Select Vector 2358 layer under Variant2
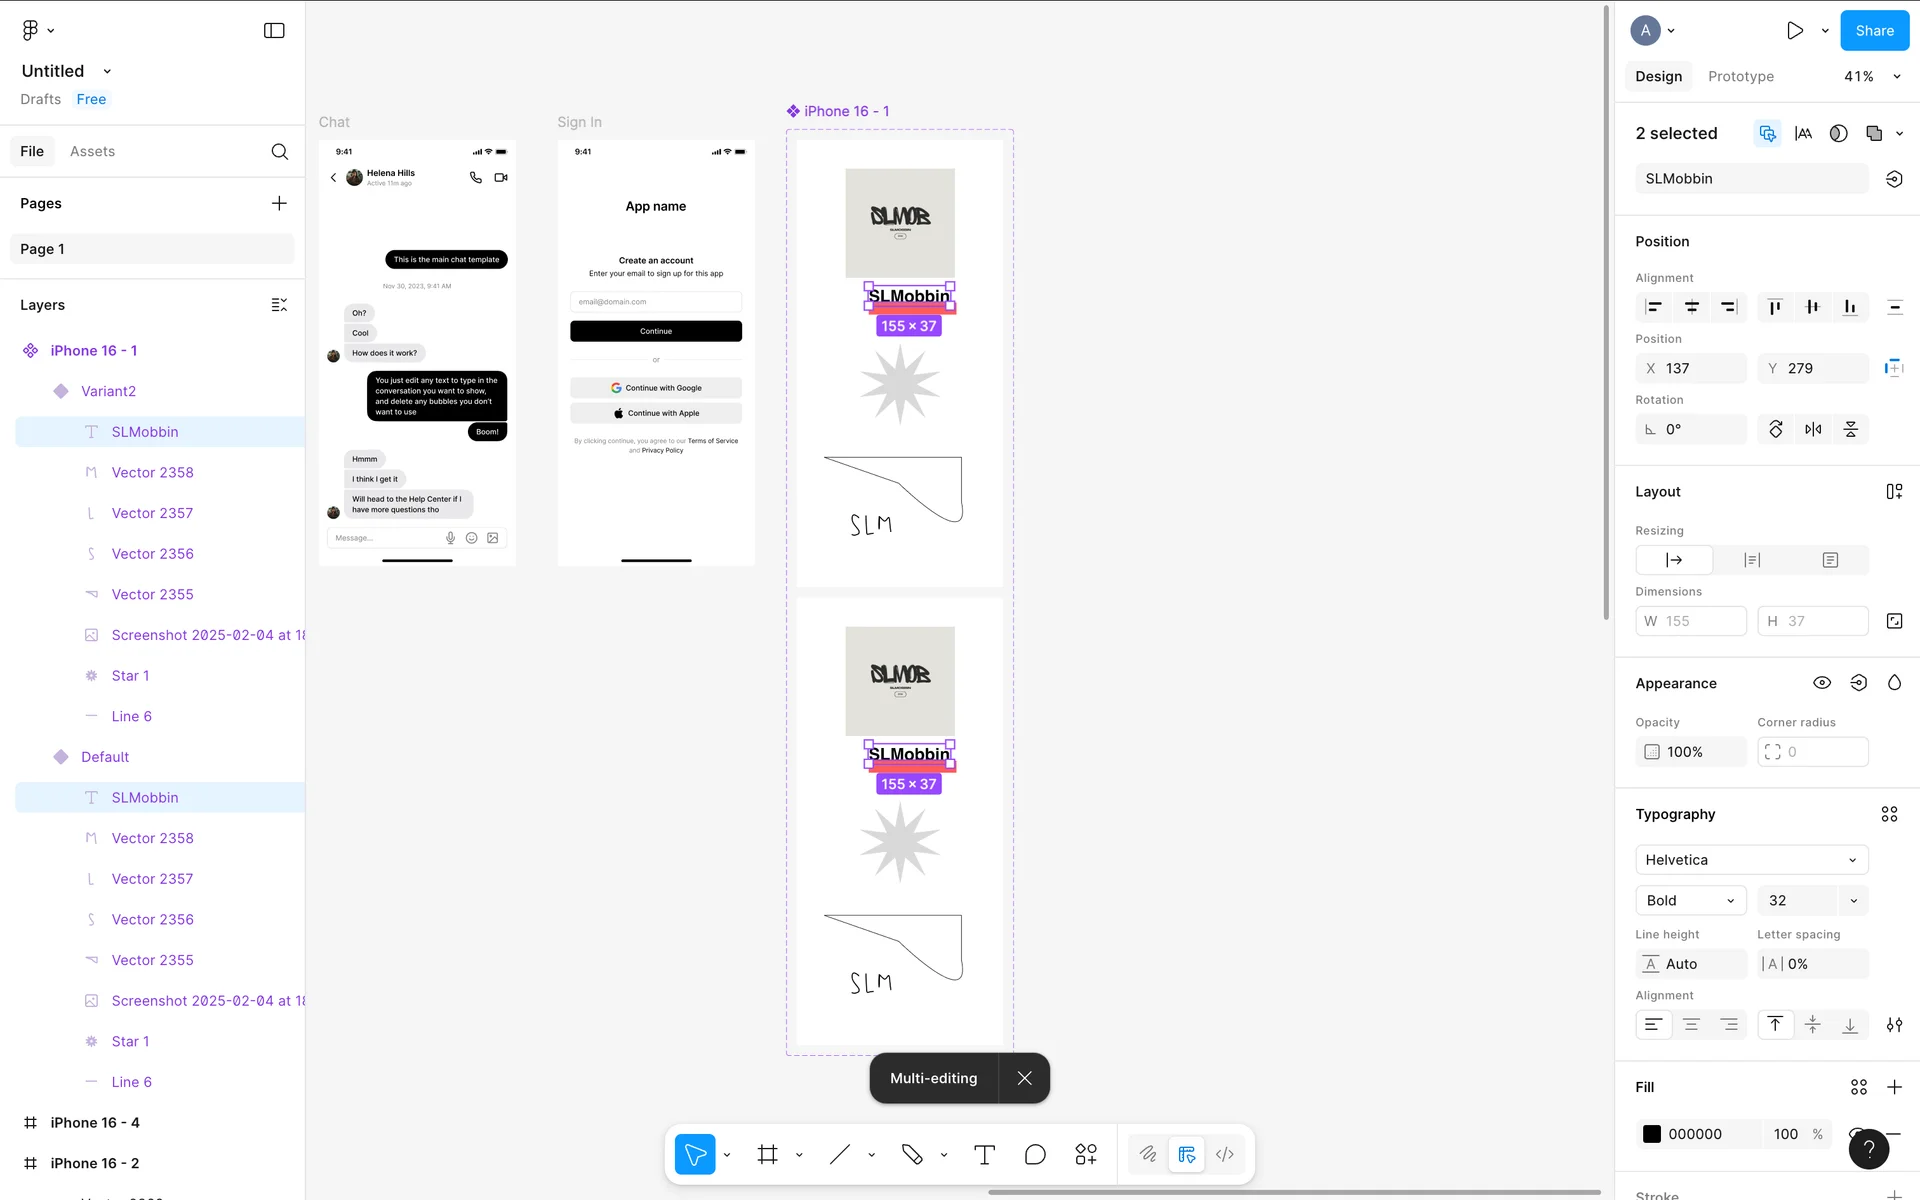The height and width of the screenshot is (1200, 1920). (x=152, y=472)
